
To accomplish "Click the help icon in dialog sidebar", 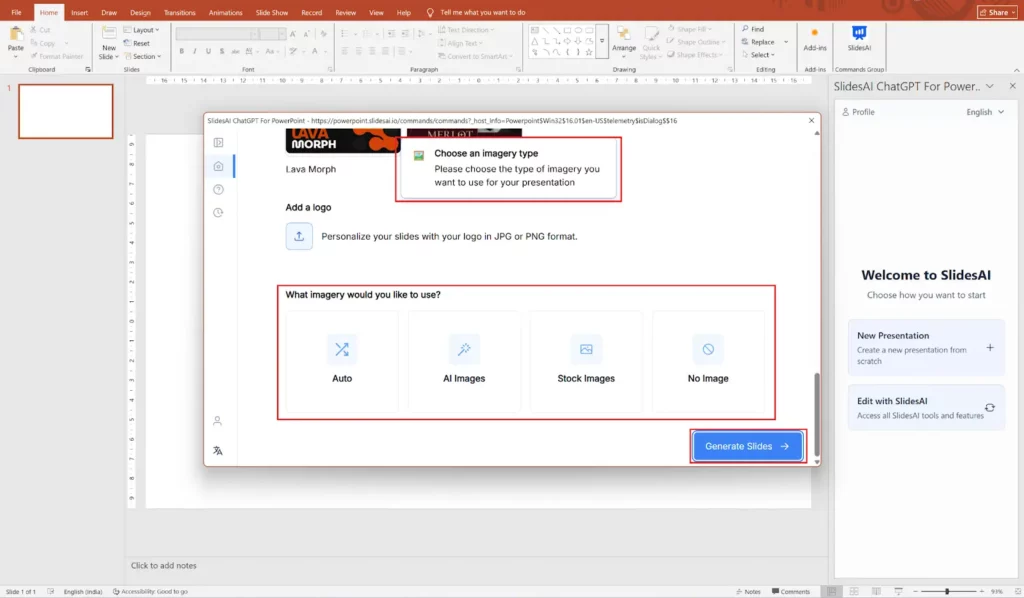I will tap(219, 189).
